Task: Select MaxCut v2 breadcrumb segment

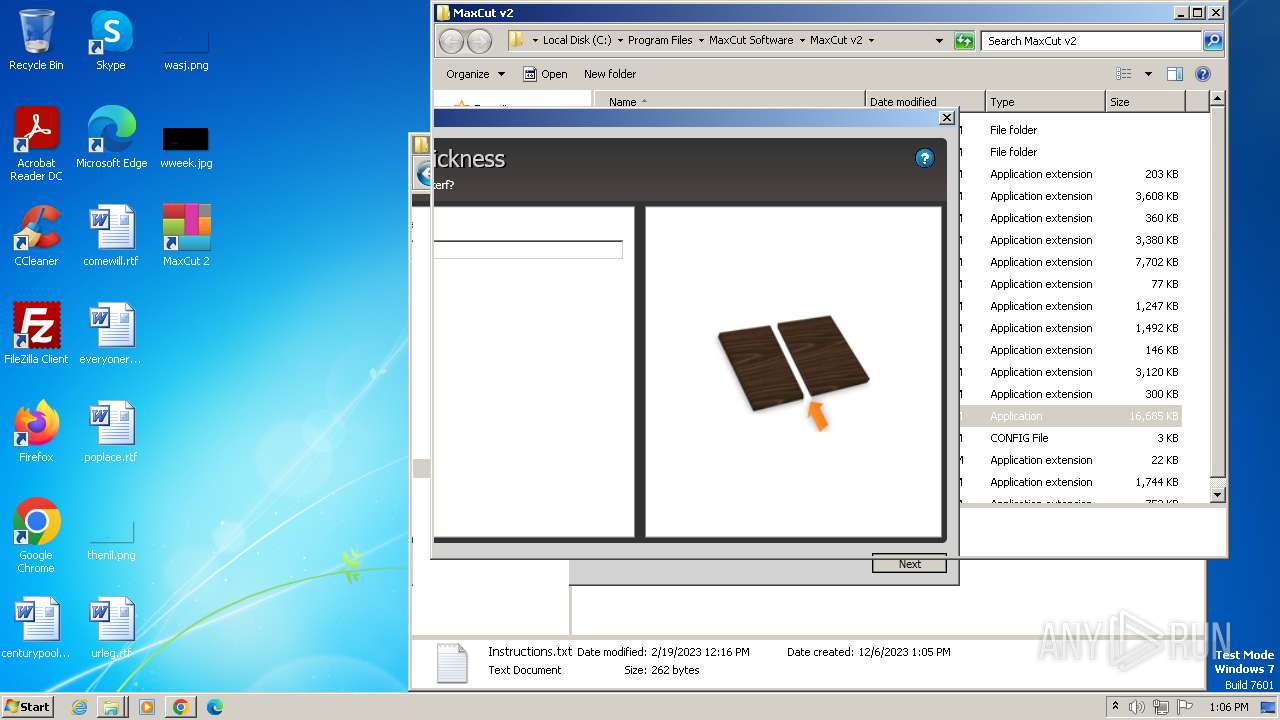Action: coord(836,41)
